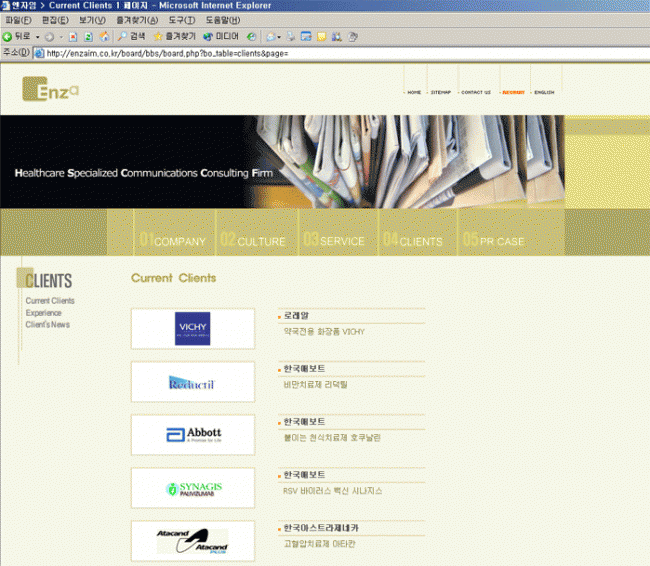
Task: Click the Enza site logo
Action: click(x=51, y=91)
